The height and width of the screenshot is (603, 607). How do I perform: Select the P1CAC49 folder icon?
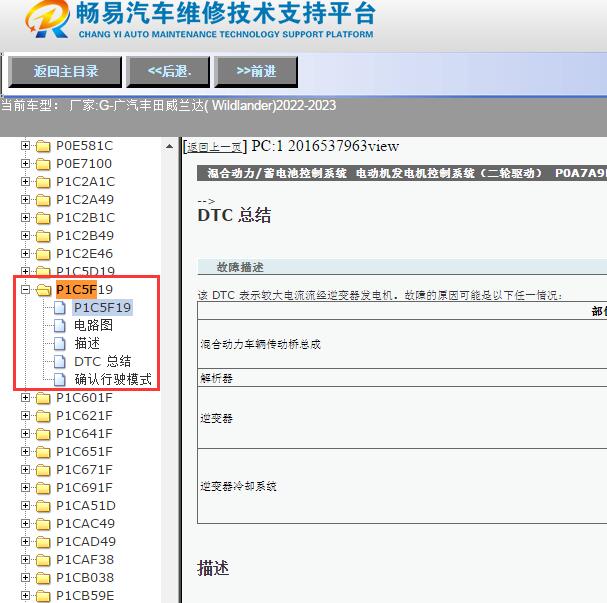pyautogui.click(x=43, y=524)
